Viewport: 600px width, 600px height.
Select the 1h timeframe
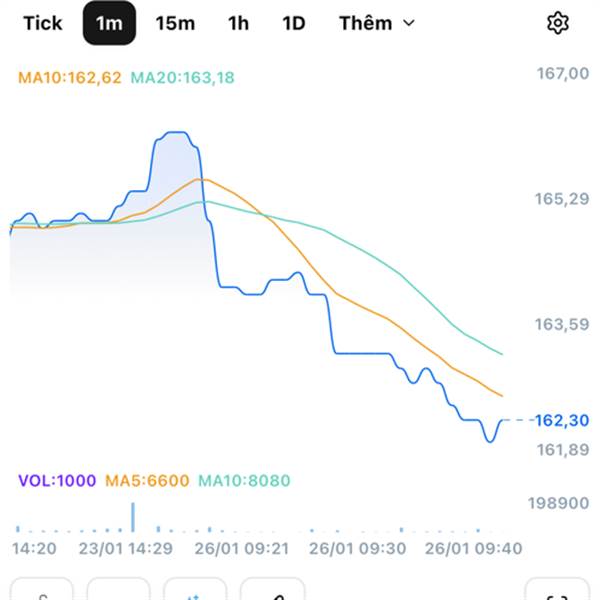coord(238,23)
